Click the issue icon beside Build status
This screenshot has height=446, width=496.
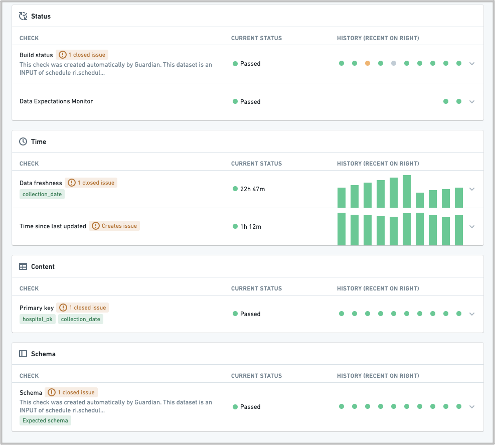62,55
